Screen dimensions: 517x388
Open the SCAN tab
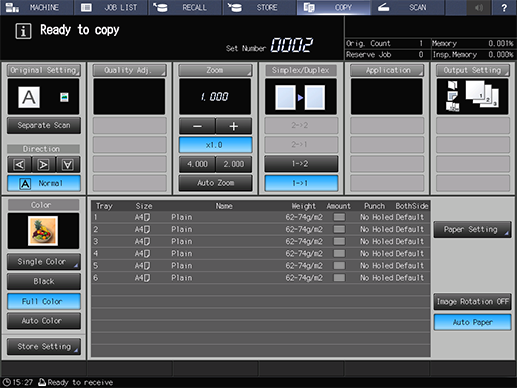(407, 7)
